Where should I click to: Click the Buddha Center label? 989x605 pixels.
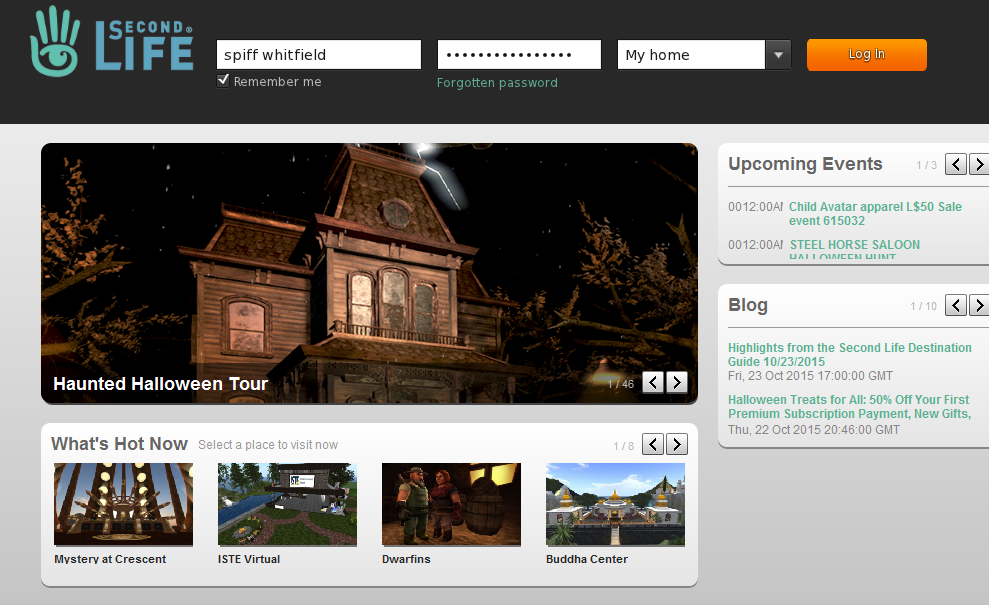pyautogui.click(x=587, y=559)
